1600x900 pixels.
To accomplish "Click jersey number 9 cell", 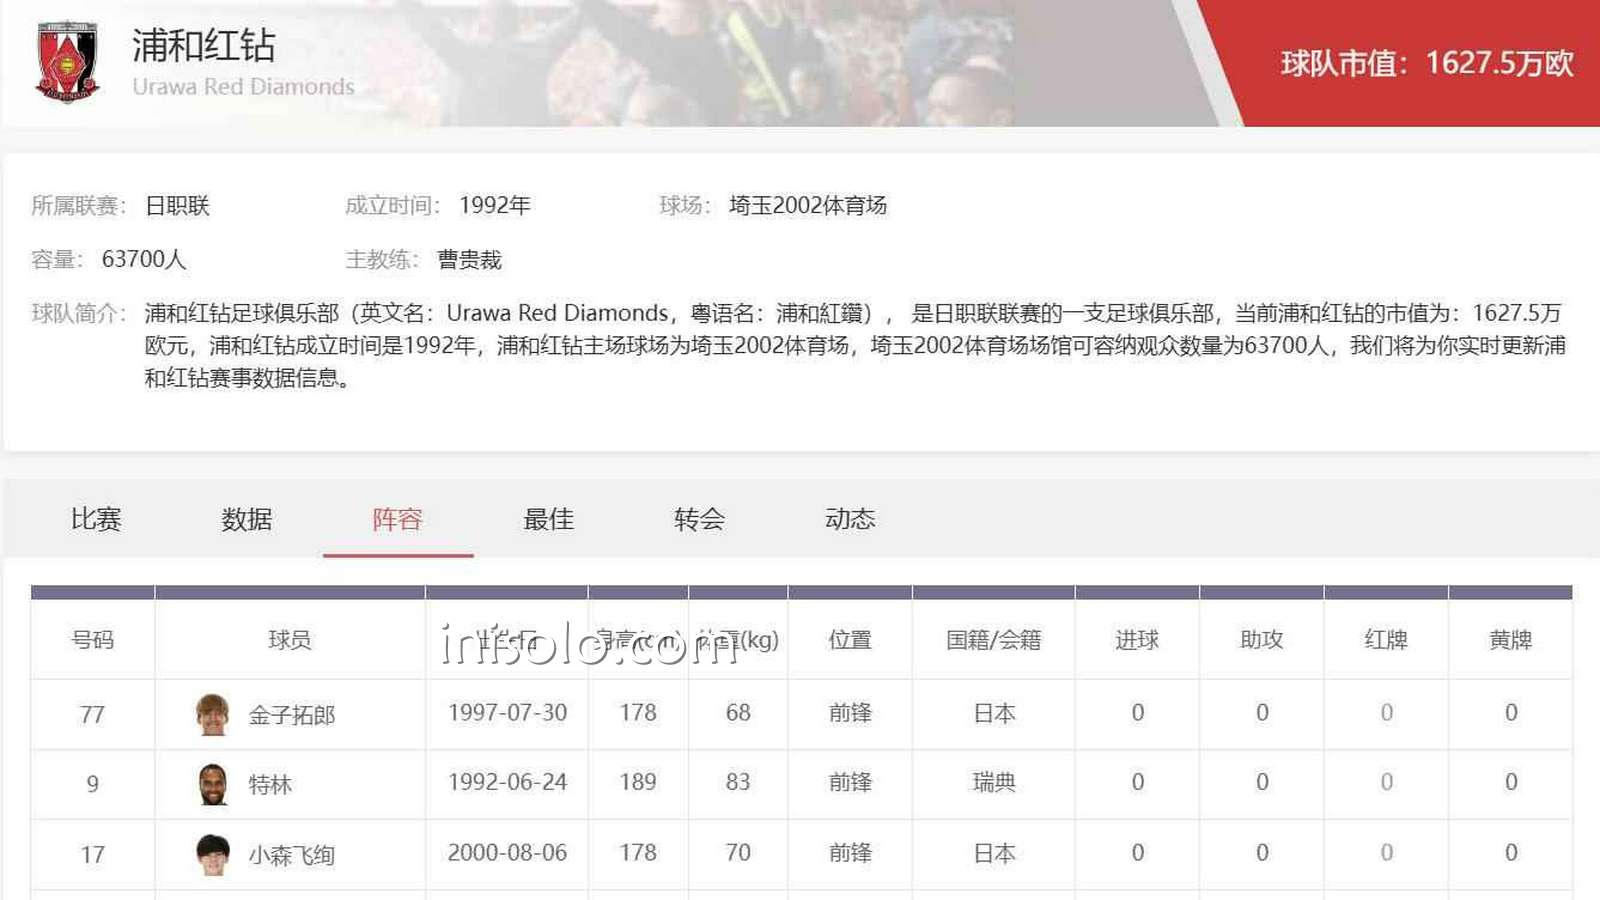I will [92, 785].
